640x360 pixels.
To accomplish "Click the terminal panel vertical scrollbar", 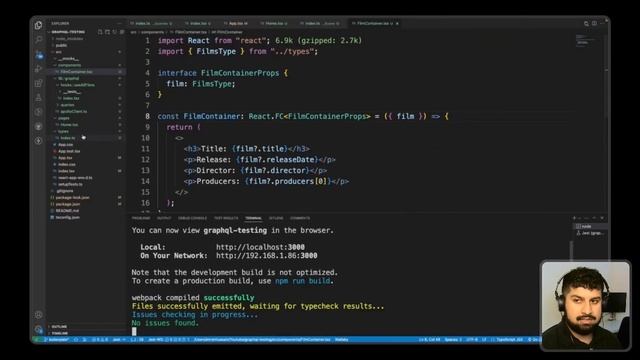I will click(571, 252).
